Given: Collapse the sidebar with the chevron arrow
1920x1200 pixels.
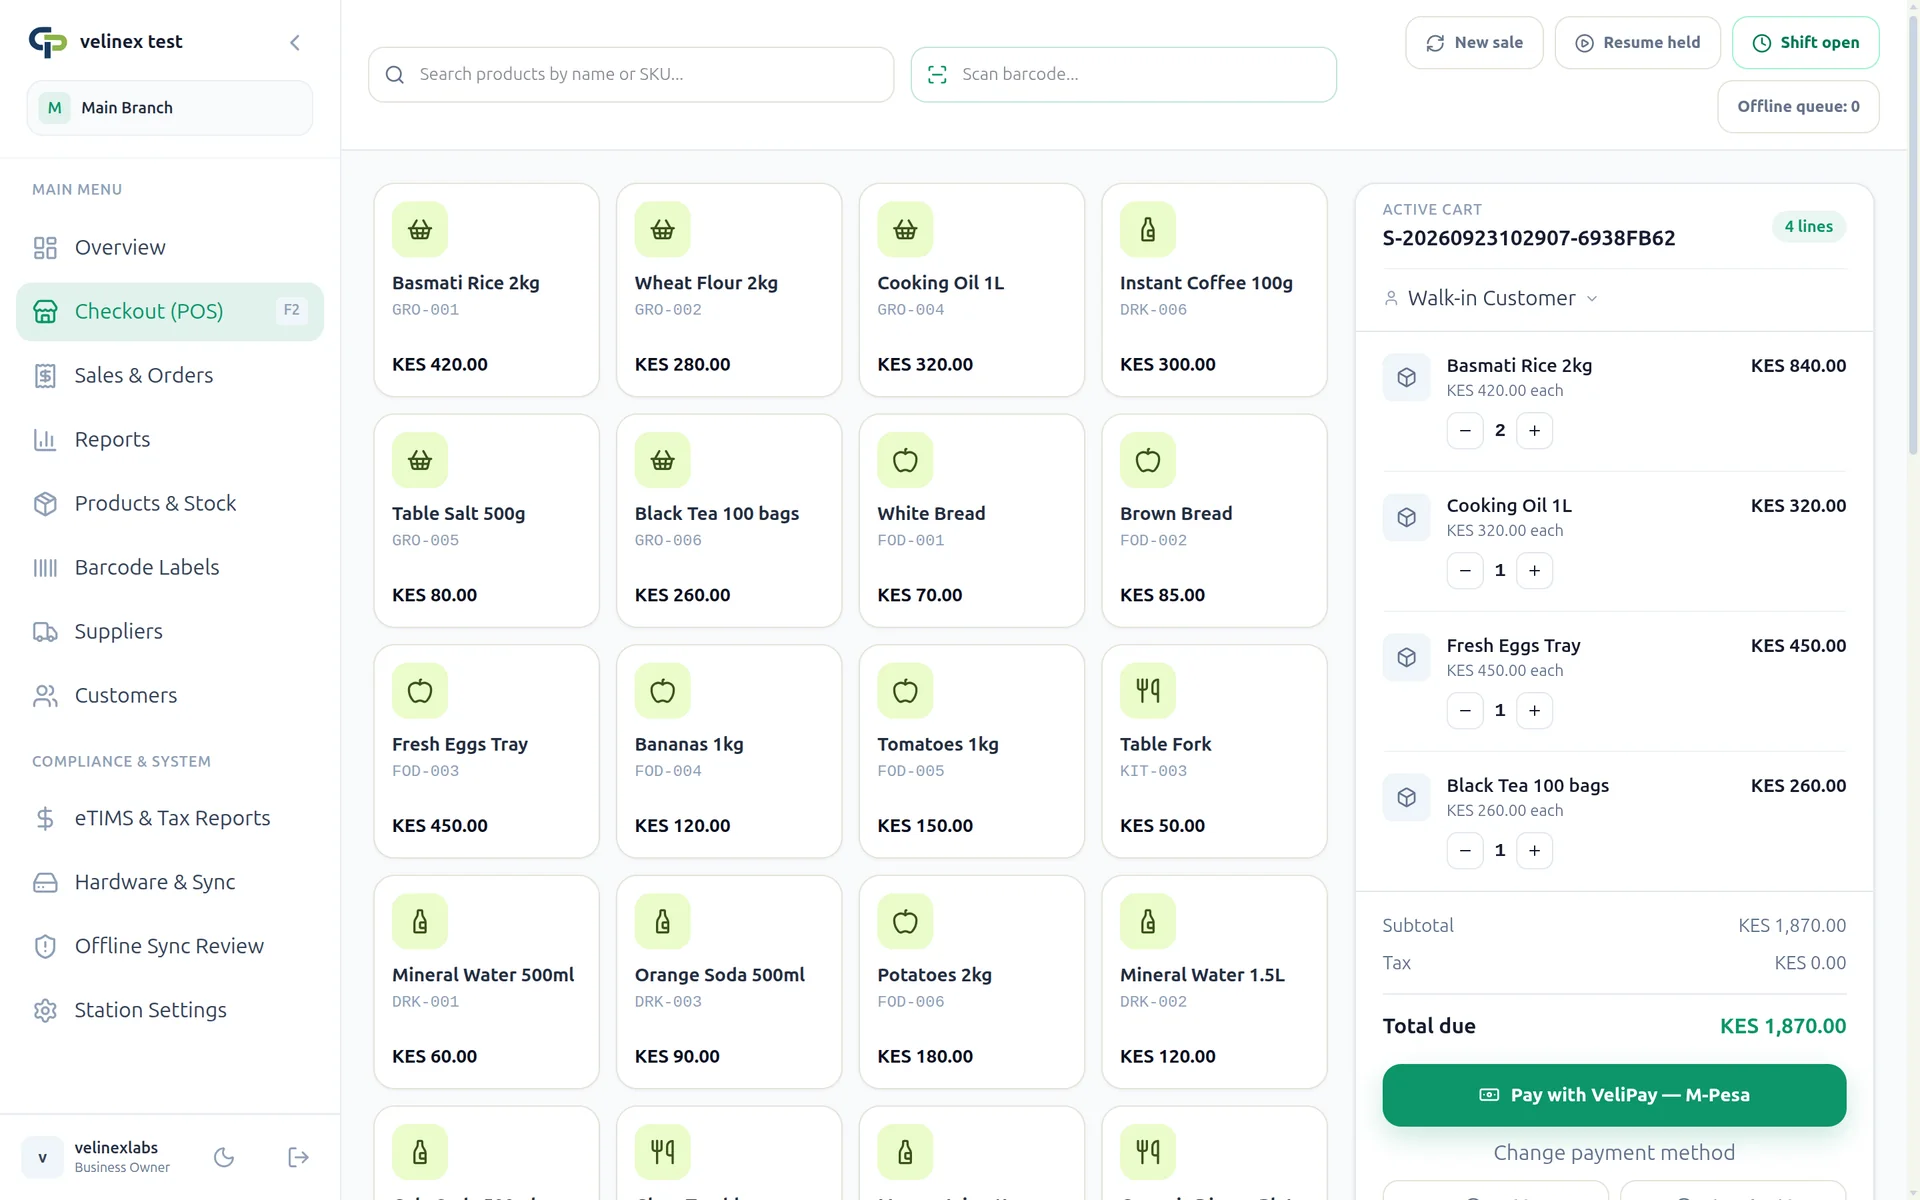Looking at the screenshot, I should coord(294,42).
